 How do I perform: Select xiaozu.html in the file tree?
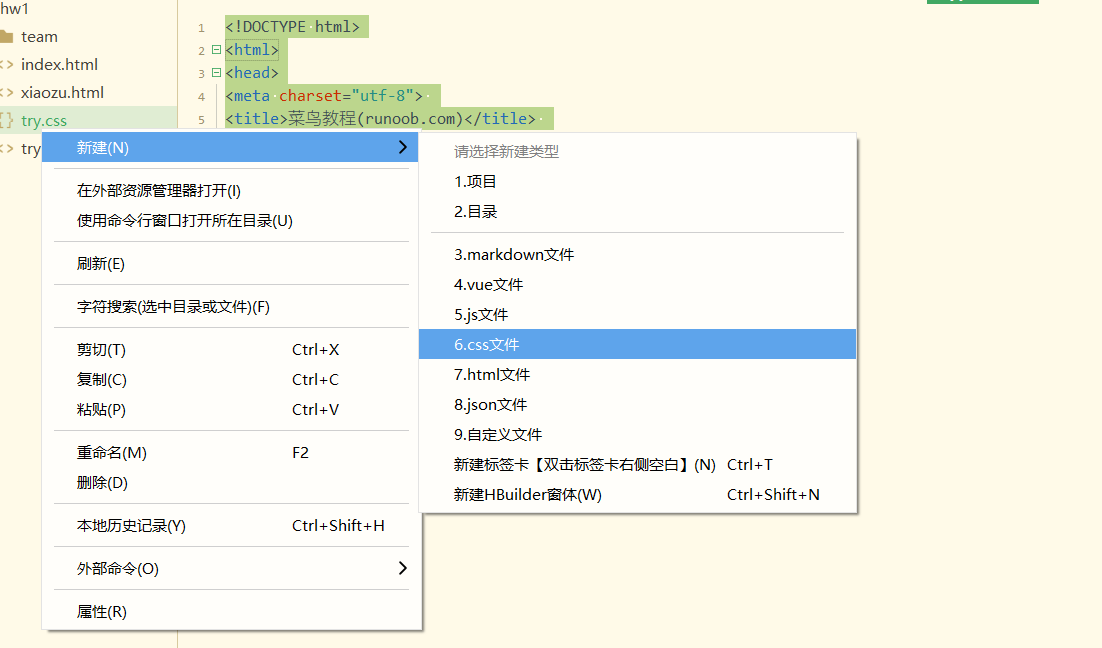62,93
